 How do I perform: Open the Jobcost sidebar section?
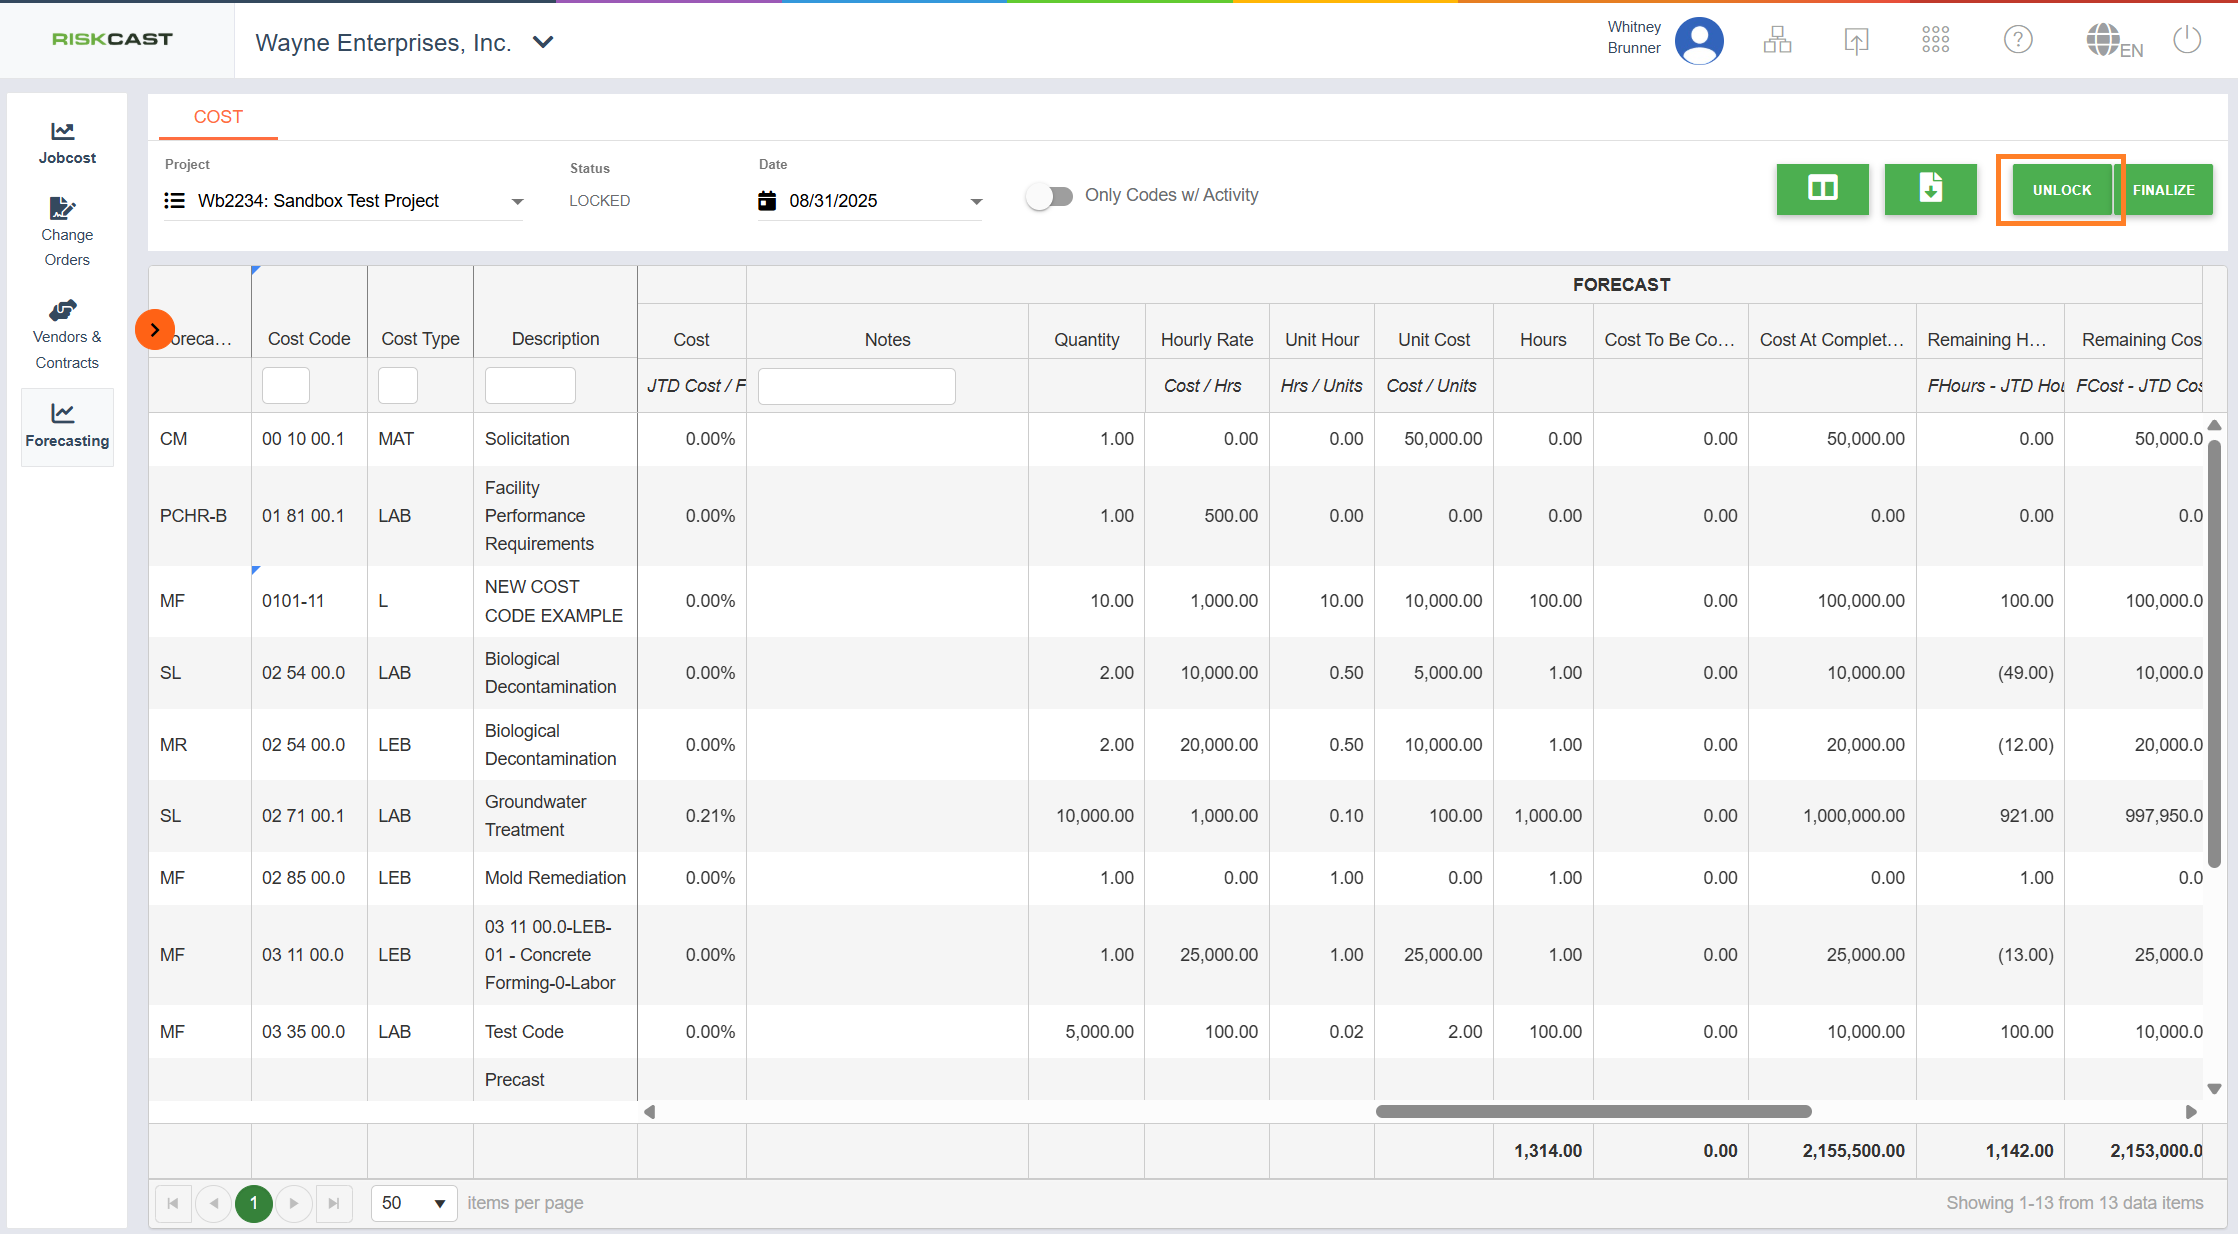pyautogui.click(x=66, y=143)
